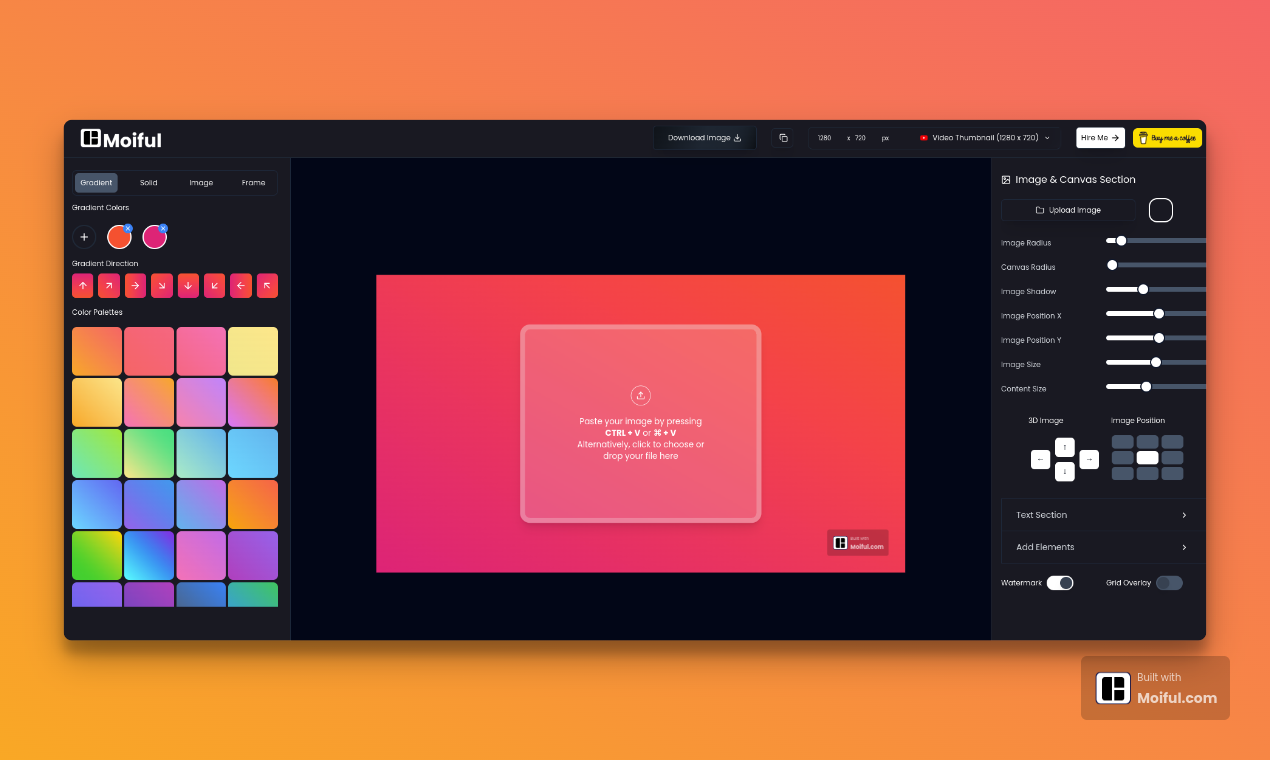1270x760 pixels.
Task: Expand the Add Elements panel
Action: click(1100, 547)
